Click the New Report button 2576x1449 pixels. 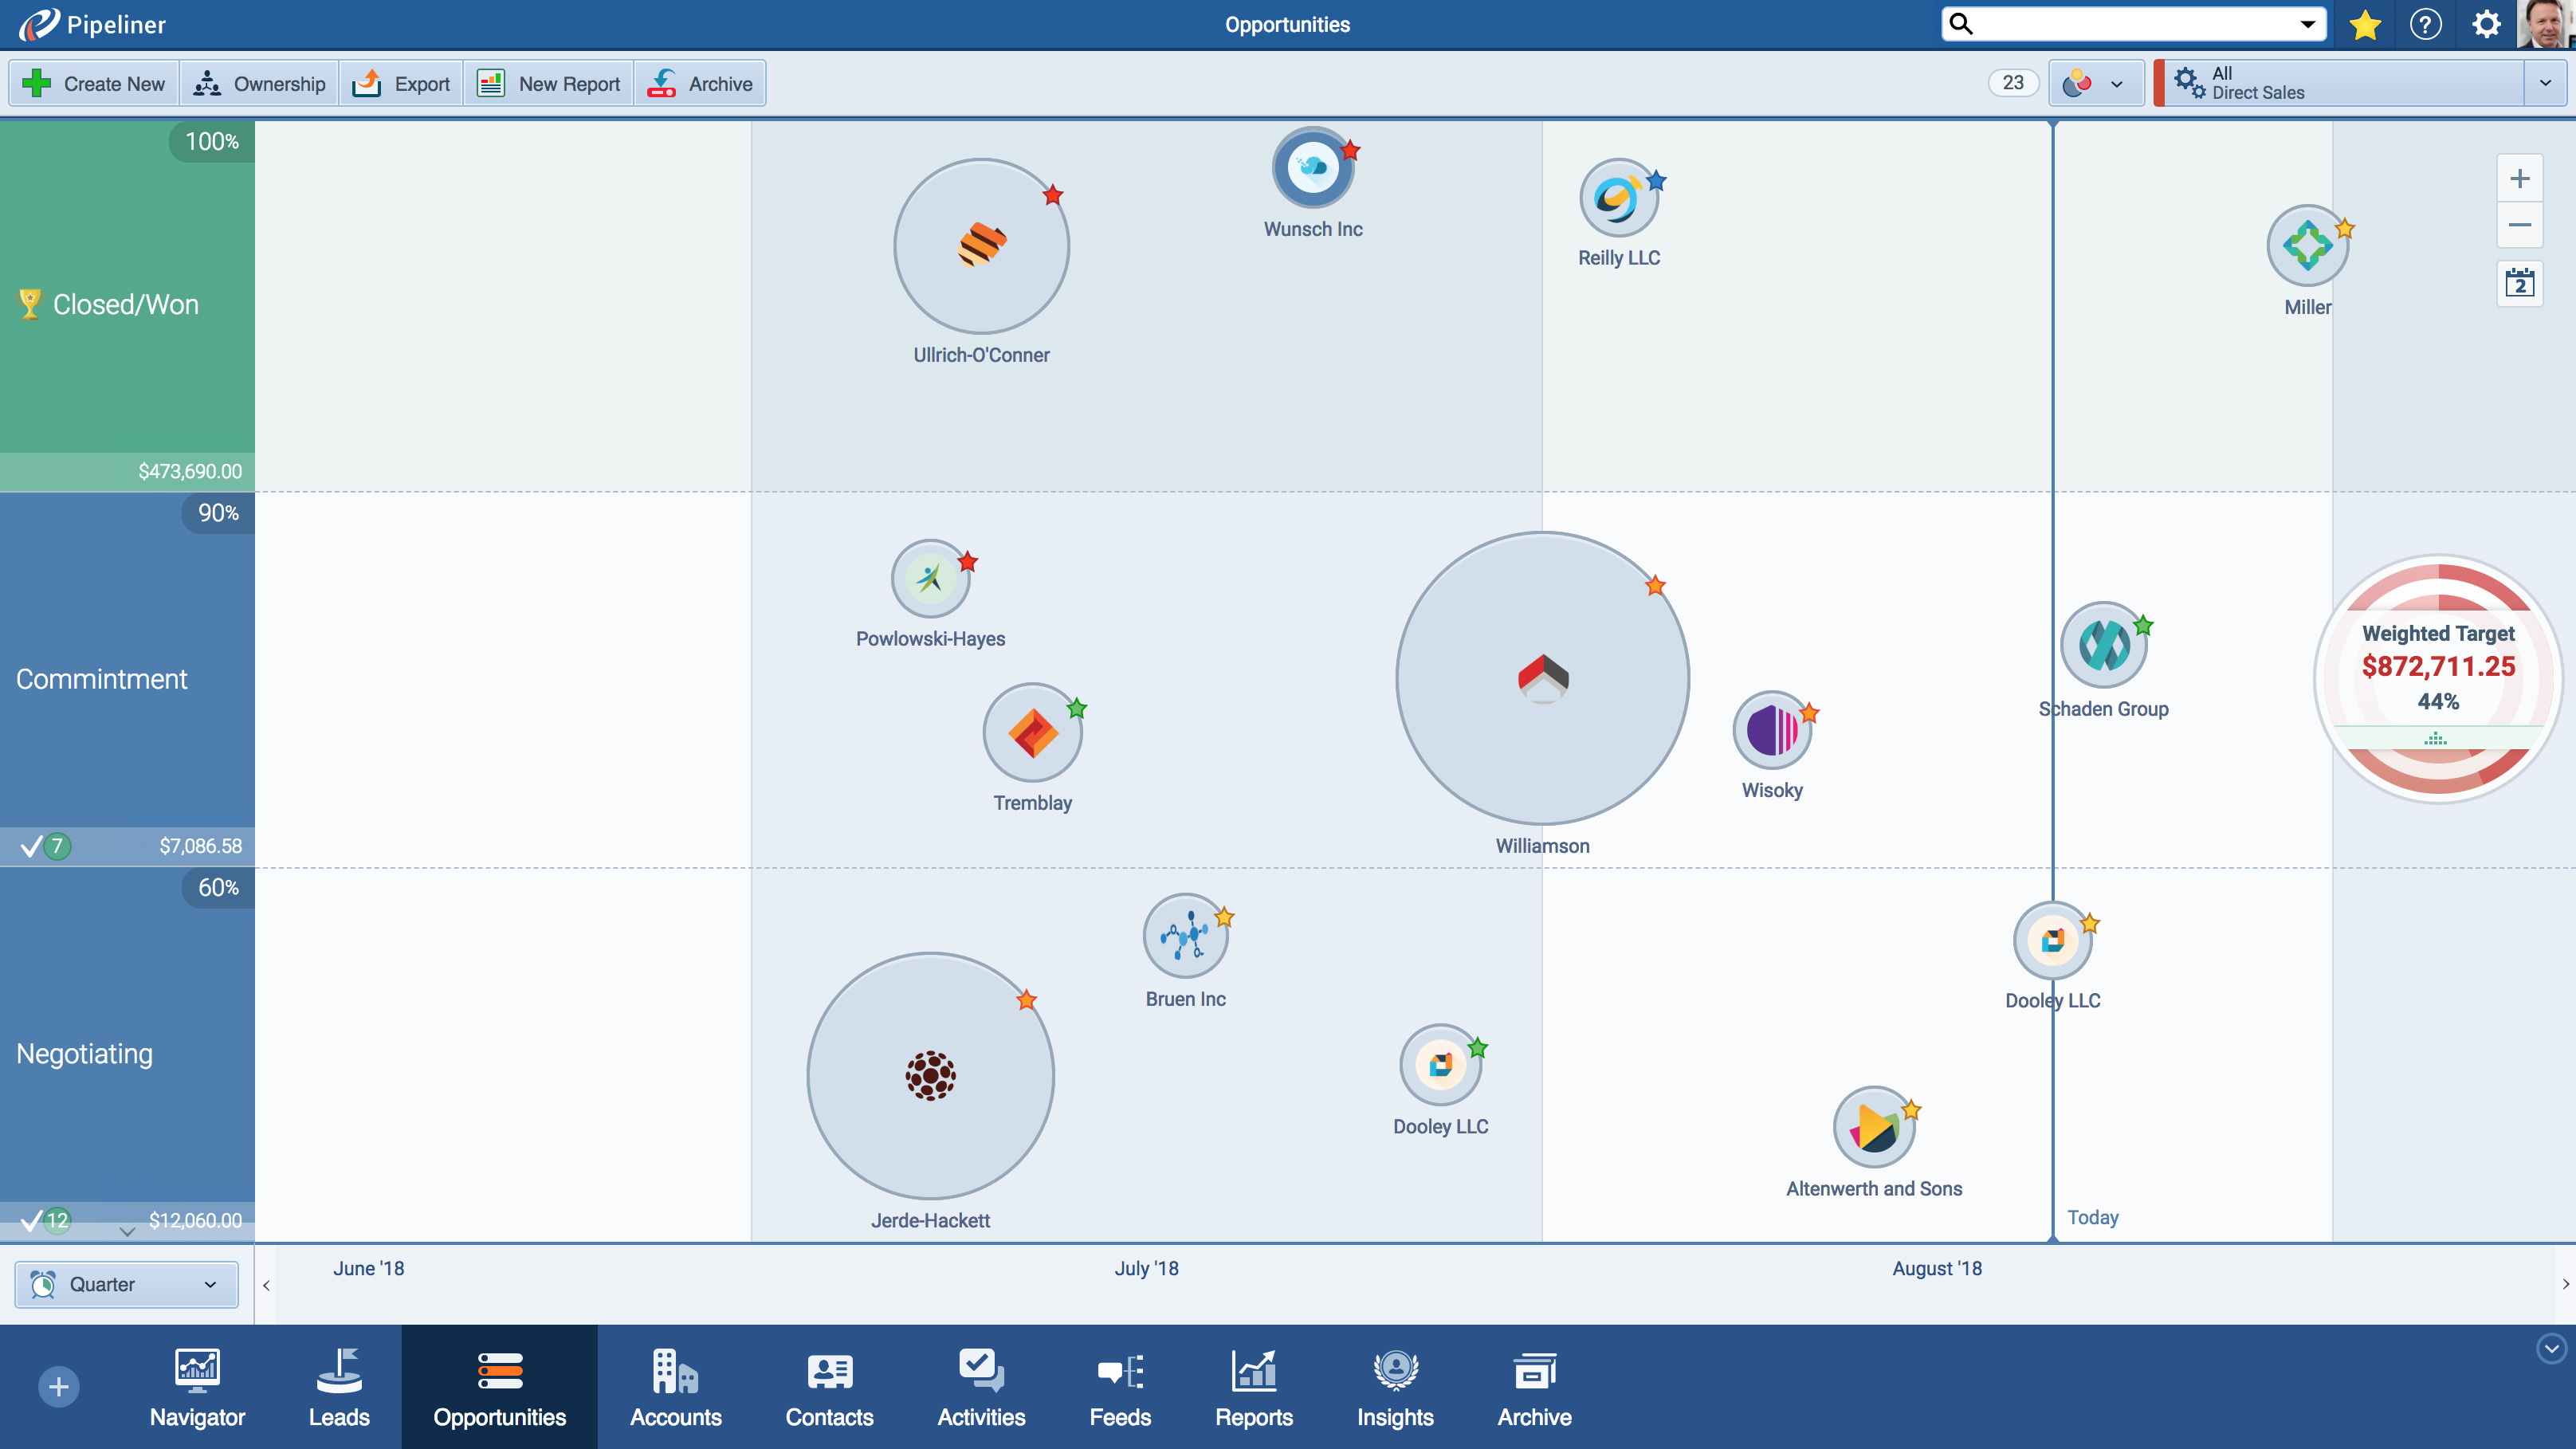[x=549, y=84]
